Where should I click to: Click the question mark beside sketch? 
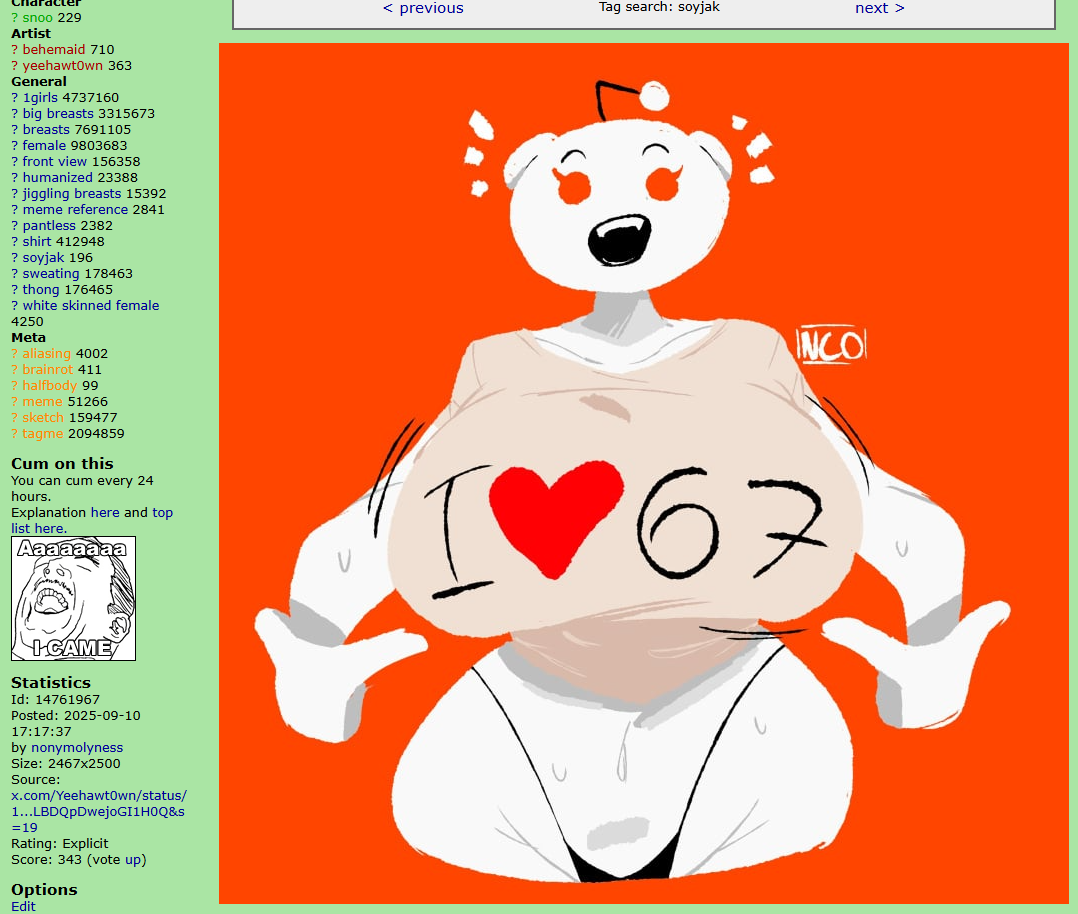pos(15,418)
